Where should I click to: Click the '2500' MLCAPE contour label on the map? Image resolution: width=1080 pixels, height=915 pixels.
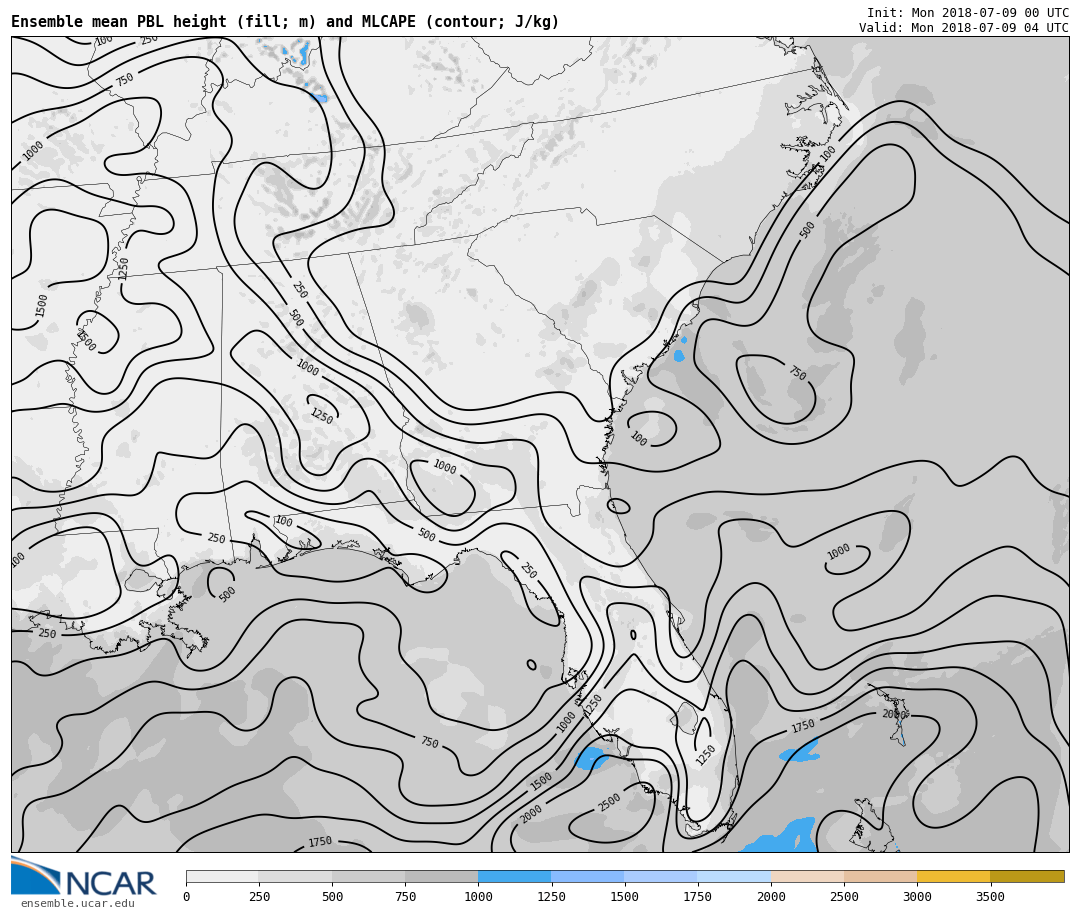610,802
